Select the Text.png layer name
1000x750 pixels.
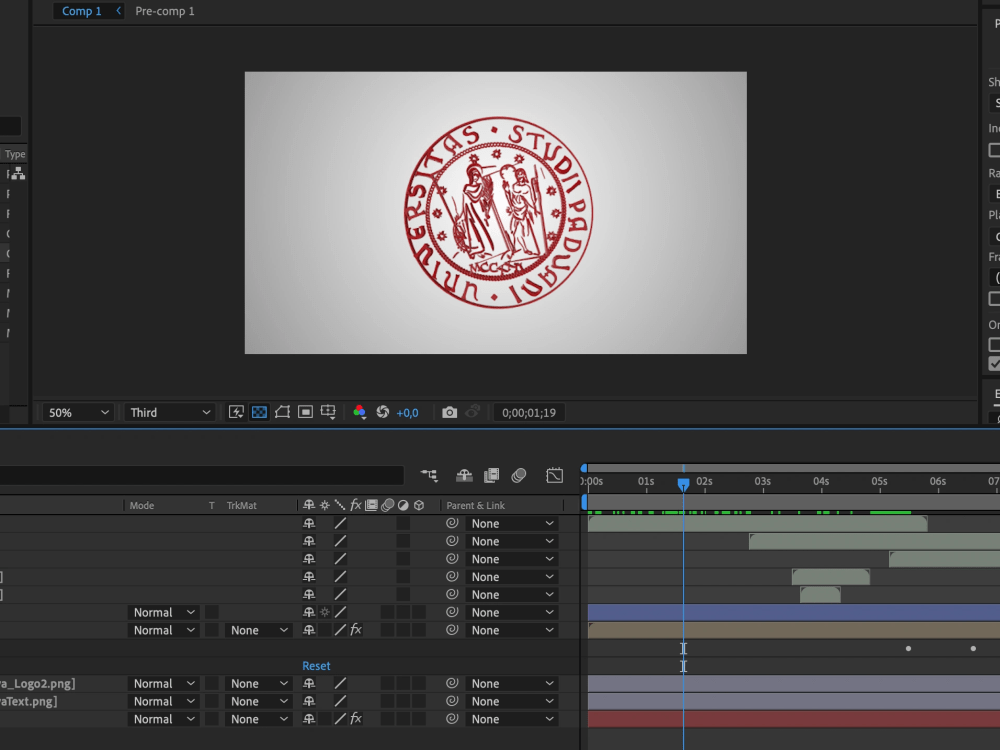point(29,701)
